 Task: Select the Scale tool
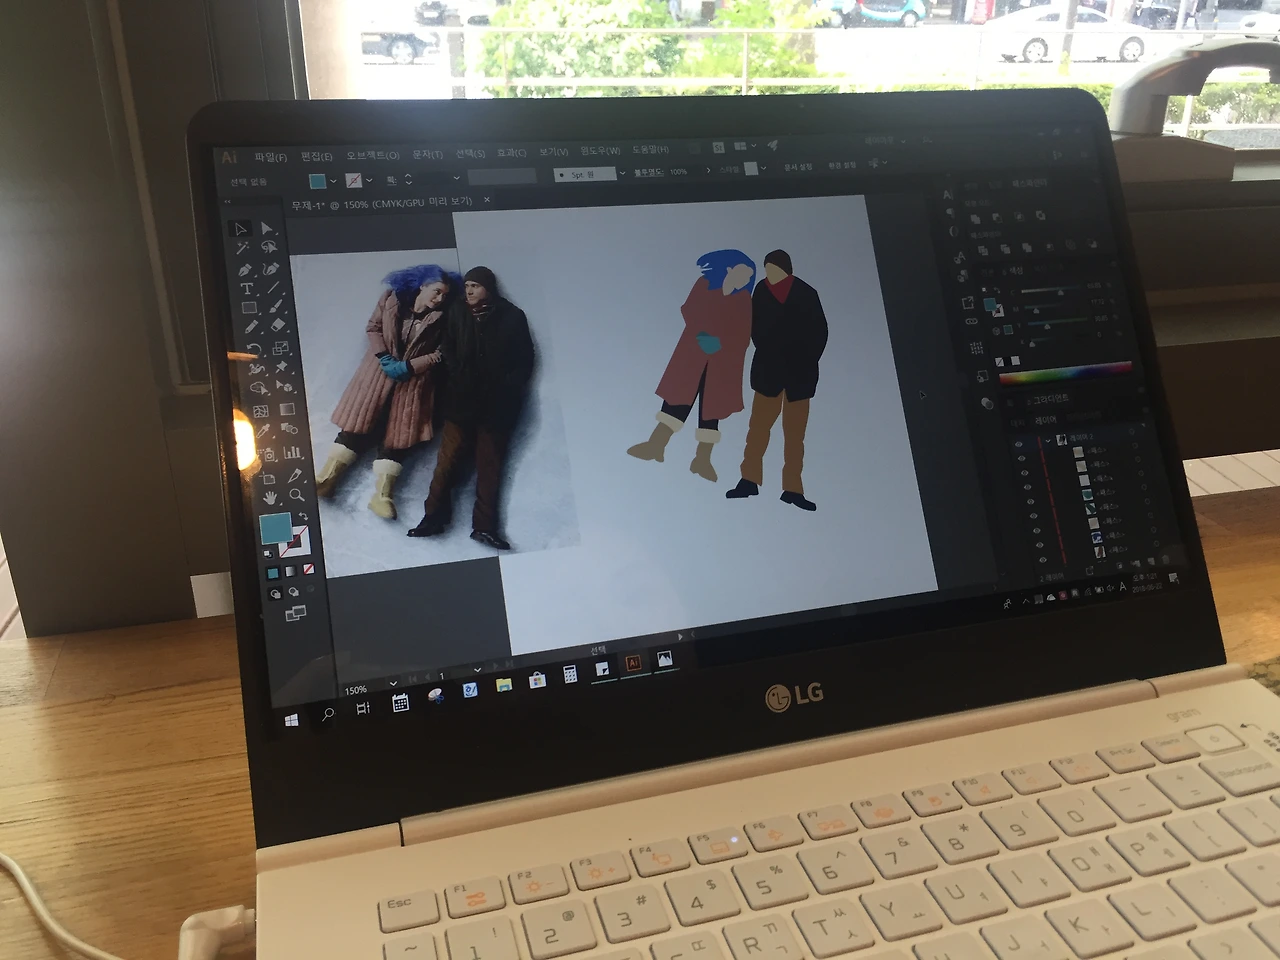280,347
